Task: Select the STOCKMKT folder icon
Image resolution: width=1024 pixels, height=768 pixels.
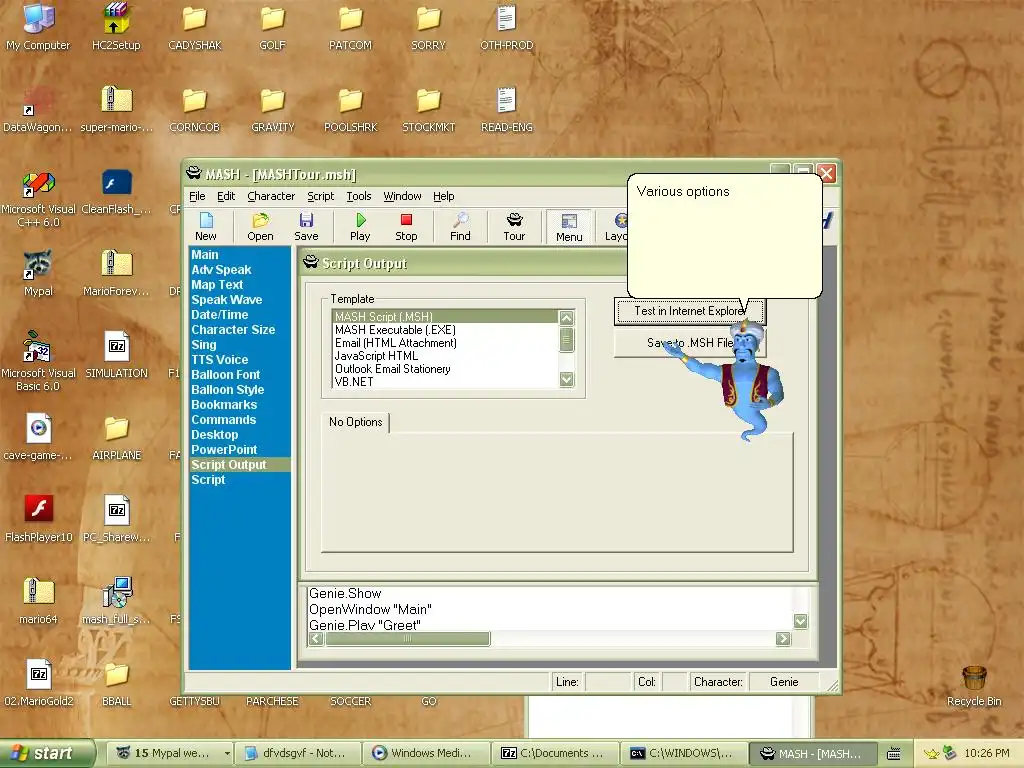Action: click(428, 110)
